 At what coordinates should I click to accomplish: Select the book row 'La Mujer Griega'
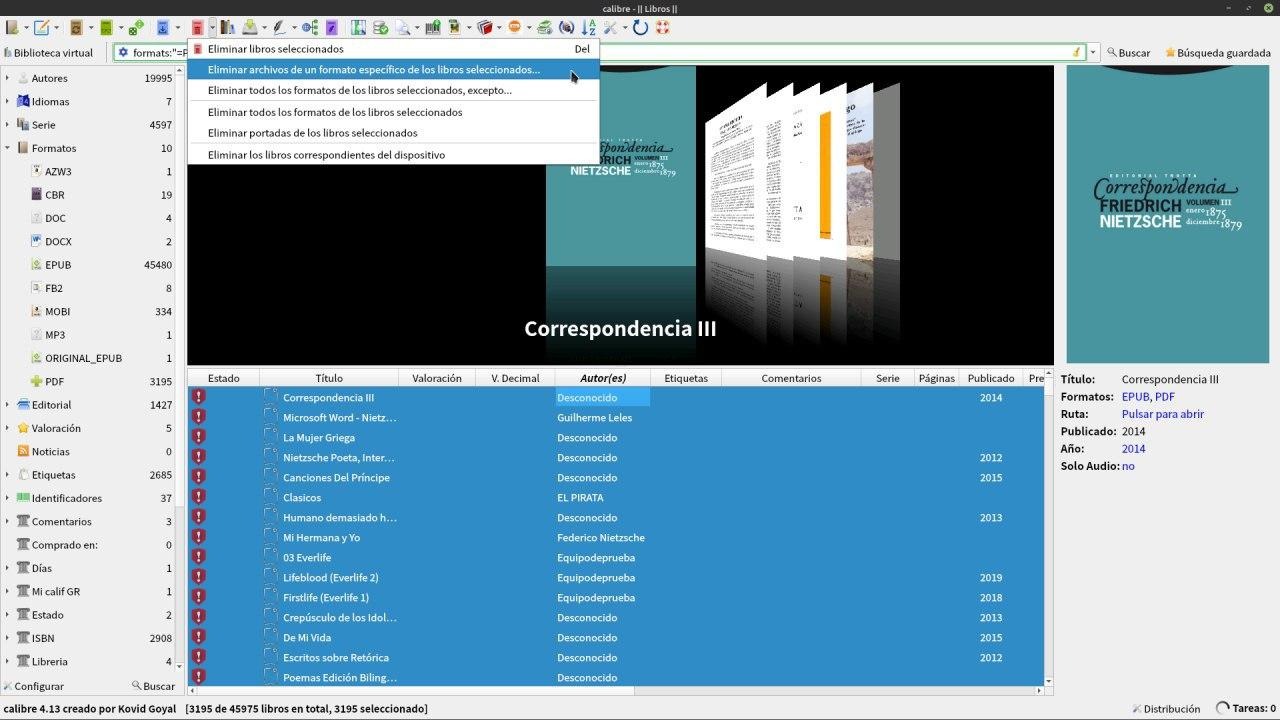[615, 437]
